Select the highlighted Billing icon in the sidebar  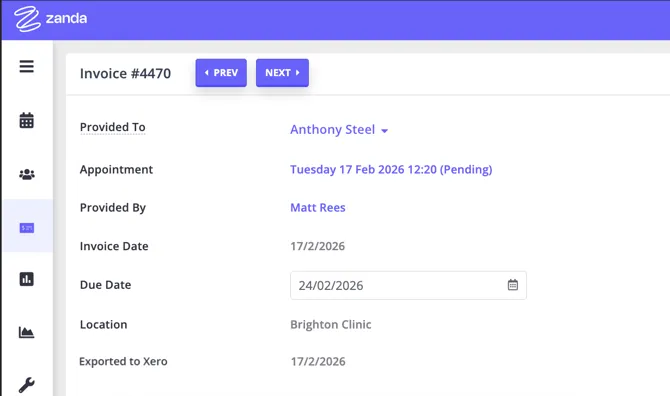[x=26, y=228]
